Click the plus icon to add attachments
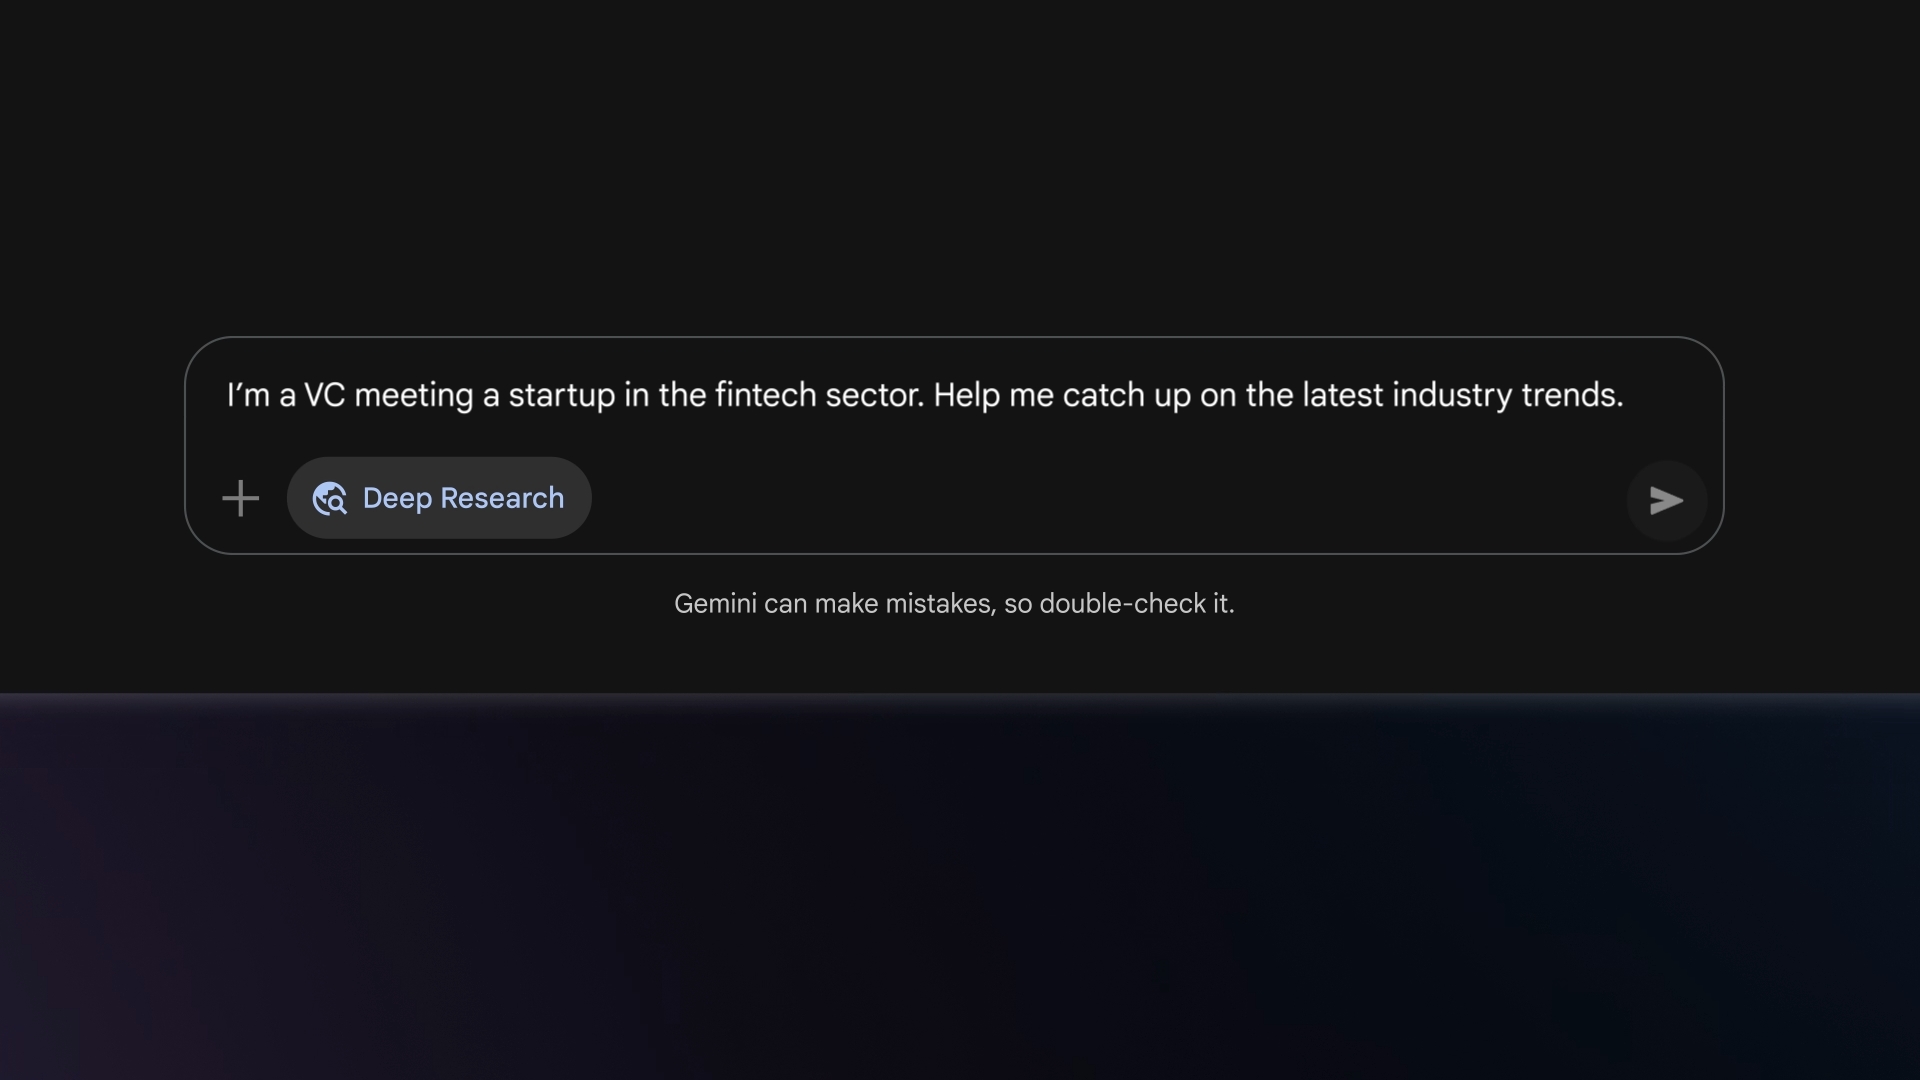 [240, 498]
